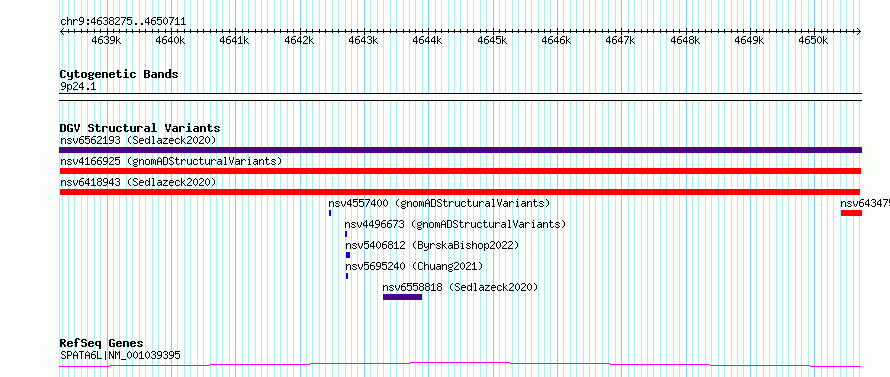The image size is (890, 377).
Task: Click the 4640k ruler position
Action: click(170, 41)
